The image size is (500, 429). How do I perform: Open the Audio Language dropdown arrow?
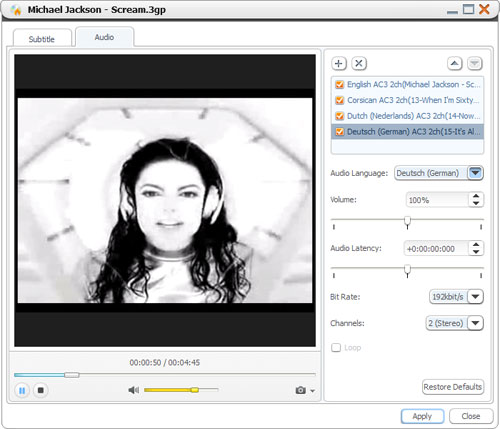click(475, 173)
